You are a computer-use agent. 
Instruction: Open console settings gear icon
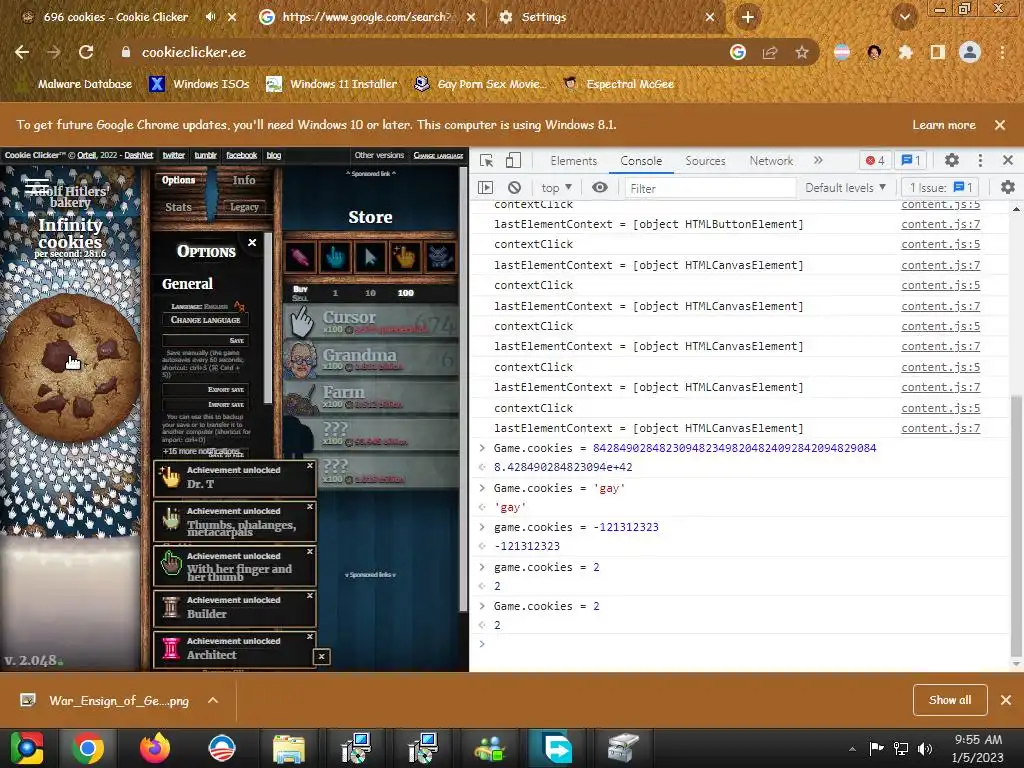(1008, 187)
